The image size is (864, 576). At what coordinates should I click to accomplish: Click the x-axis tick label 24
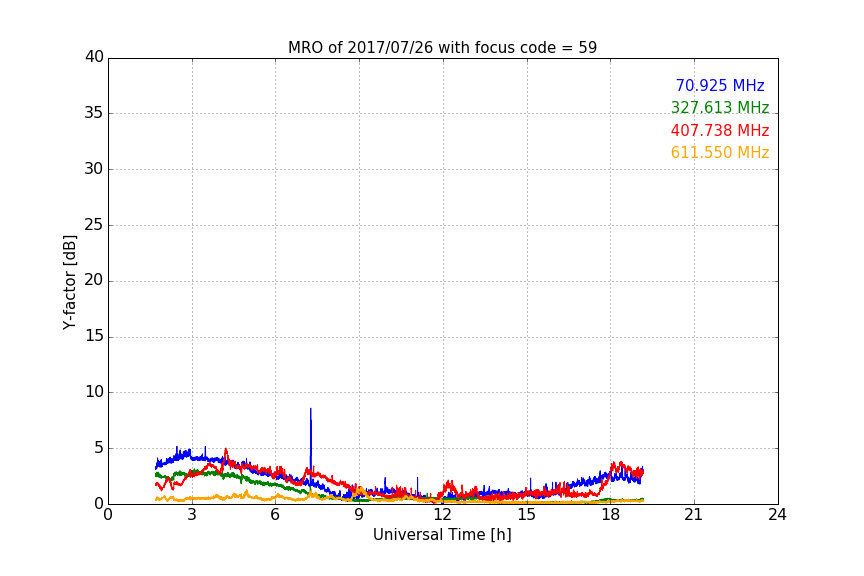pyautogui.click(x=778, y=515)
